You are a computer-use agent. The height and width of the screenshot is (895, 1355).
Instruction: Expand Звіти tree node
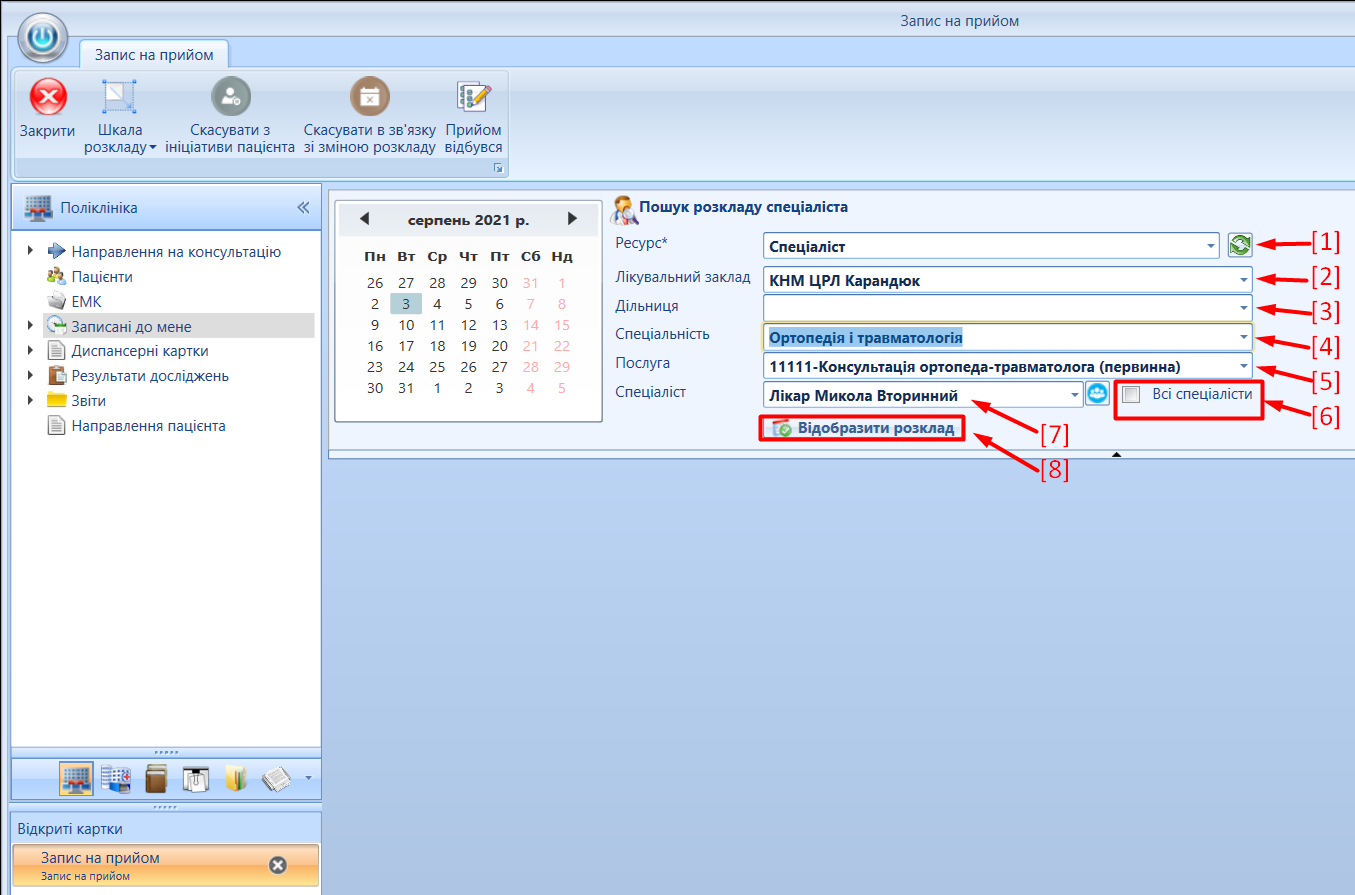pyautogui.click(x=30, y=401)
